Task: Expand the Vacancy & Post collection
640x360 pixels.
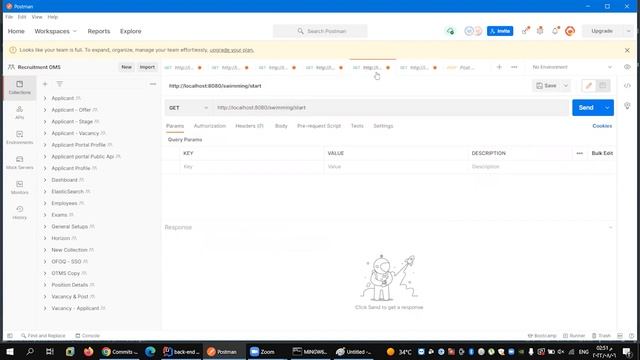Action: point(45,297)
